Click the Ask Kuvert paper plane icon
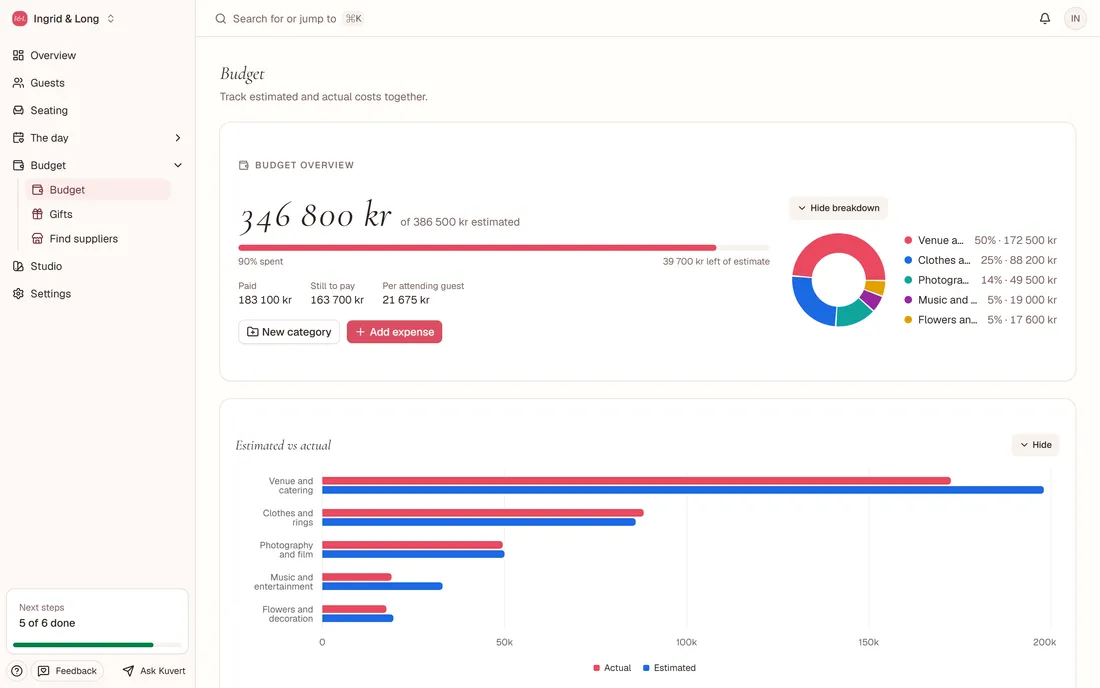 point(128,671)
